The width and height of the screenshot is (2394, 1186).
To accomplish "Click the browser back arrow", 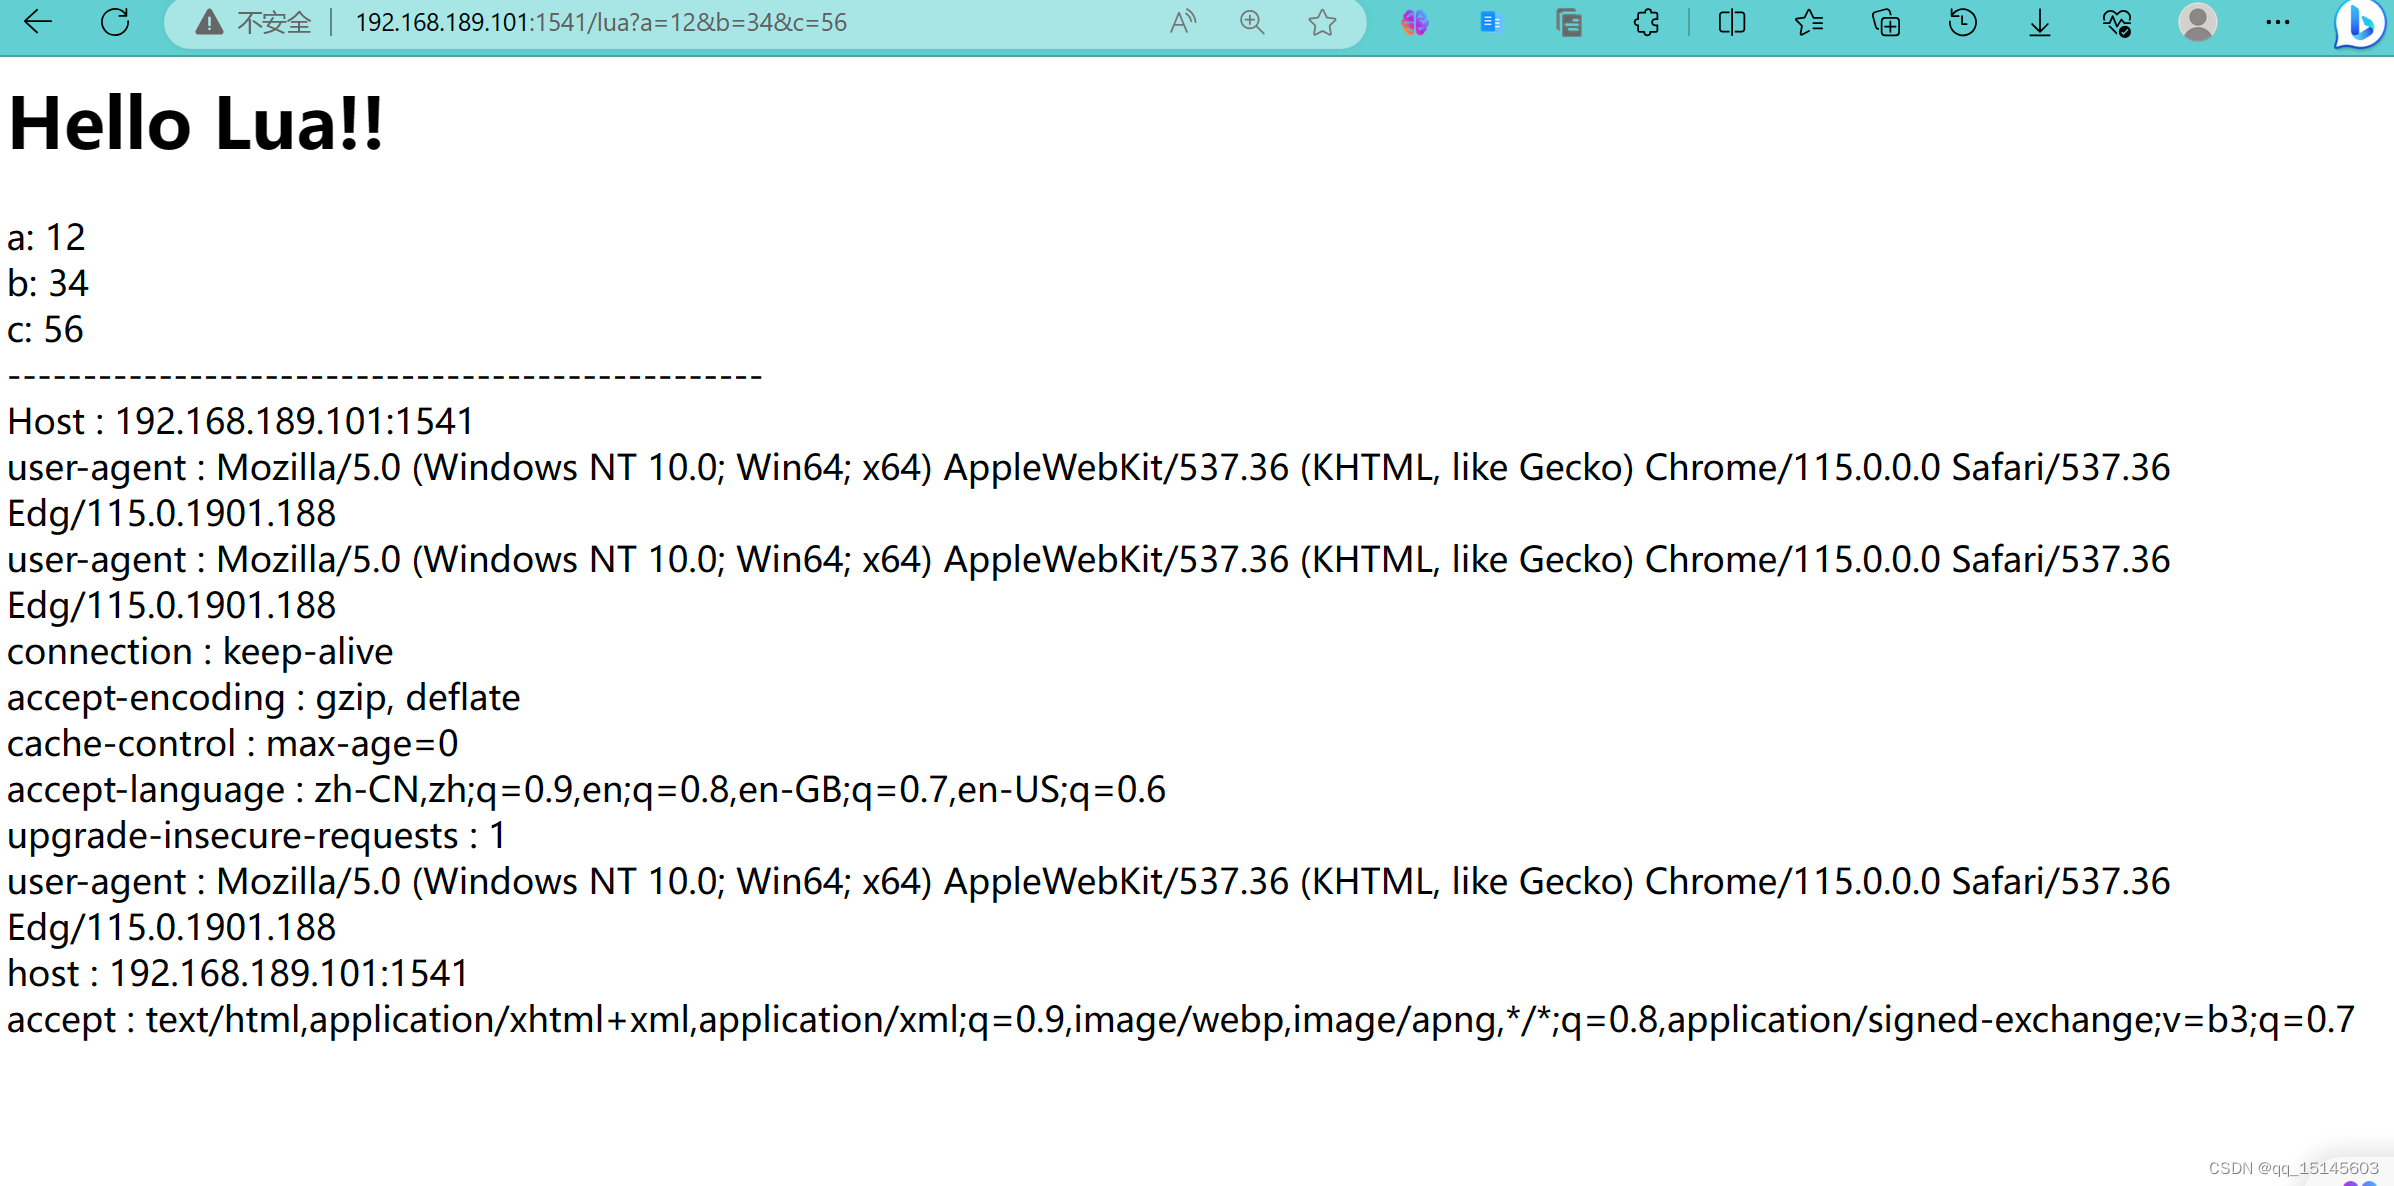I will (37, 22).
